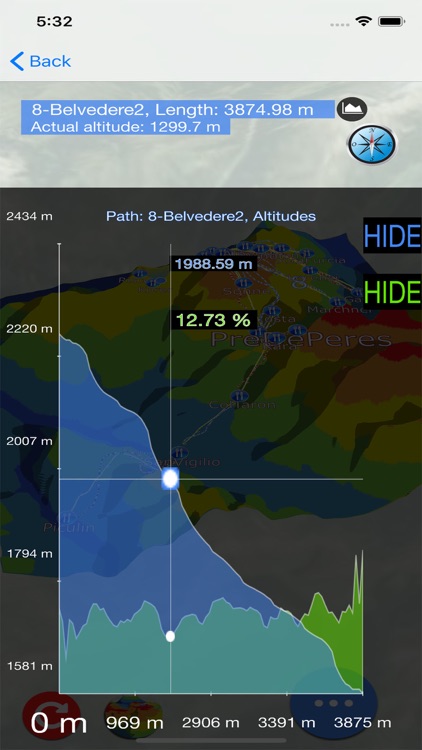Tap the Actual altitude 1299.7 m label
The image size is (422, 750).
click(125, 127)
